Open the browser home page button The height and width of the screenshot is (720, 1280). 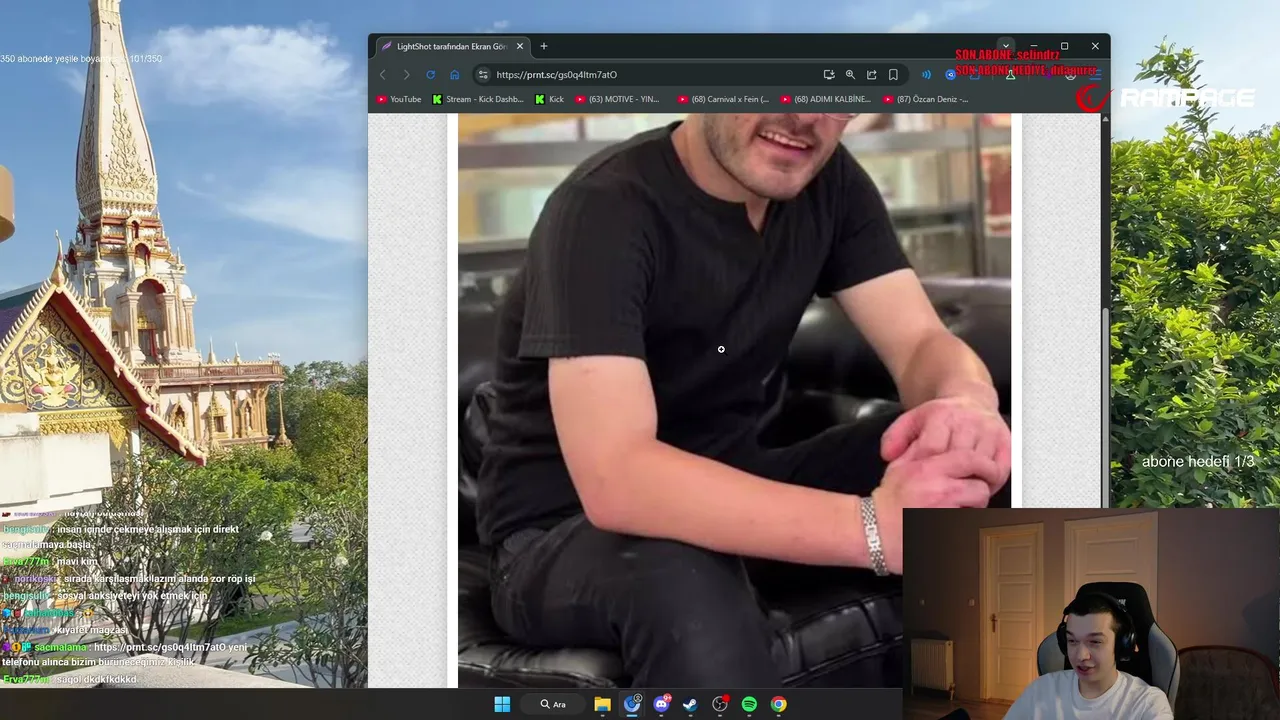coord(454,75)
